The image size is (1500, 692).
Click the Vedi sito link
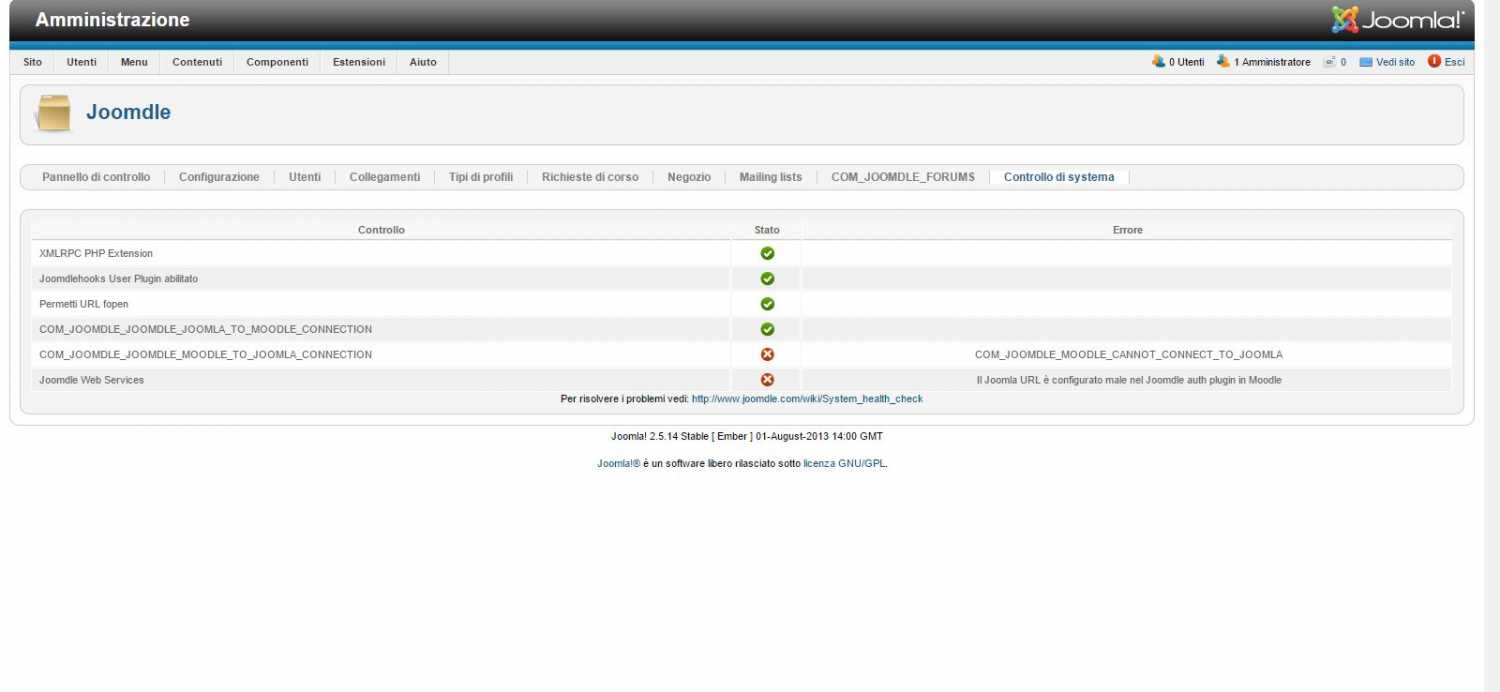point(1395,62)
